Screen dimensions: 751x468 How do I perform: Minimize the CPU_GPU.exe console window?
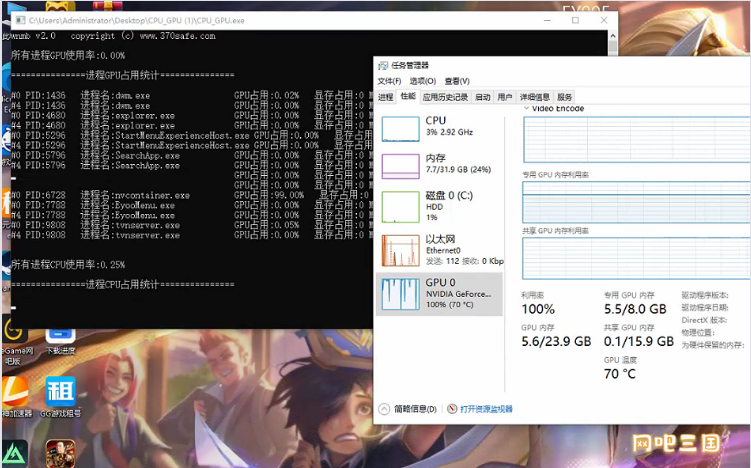click(547, 20)
